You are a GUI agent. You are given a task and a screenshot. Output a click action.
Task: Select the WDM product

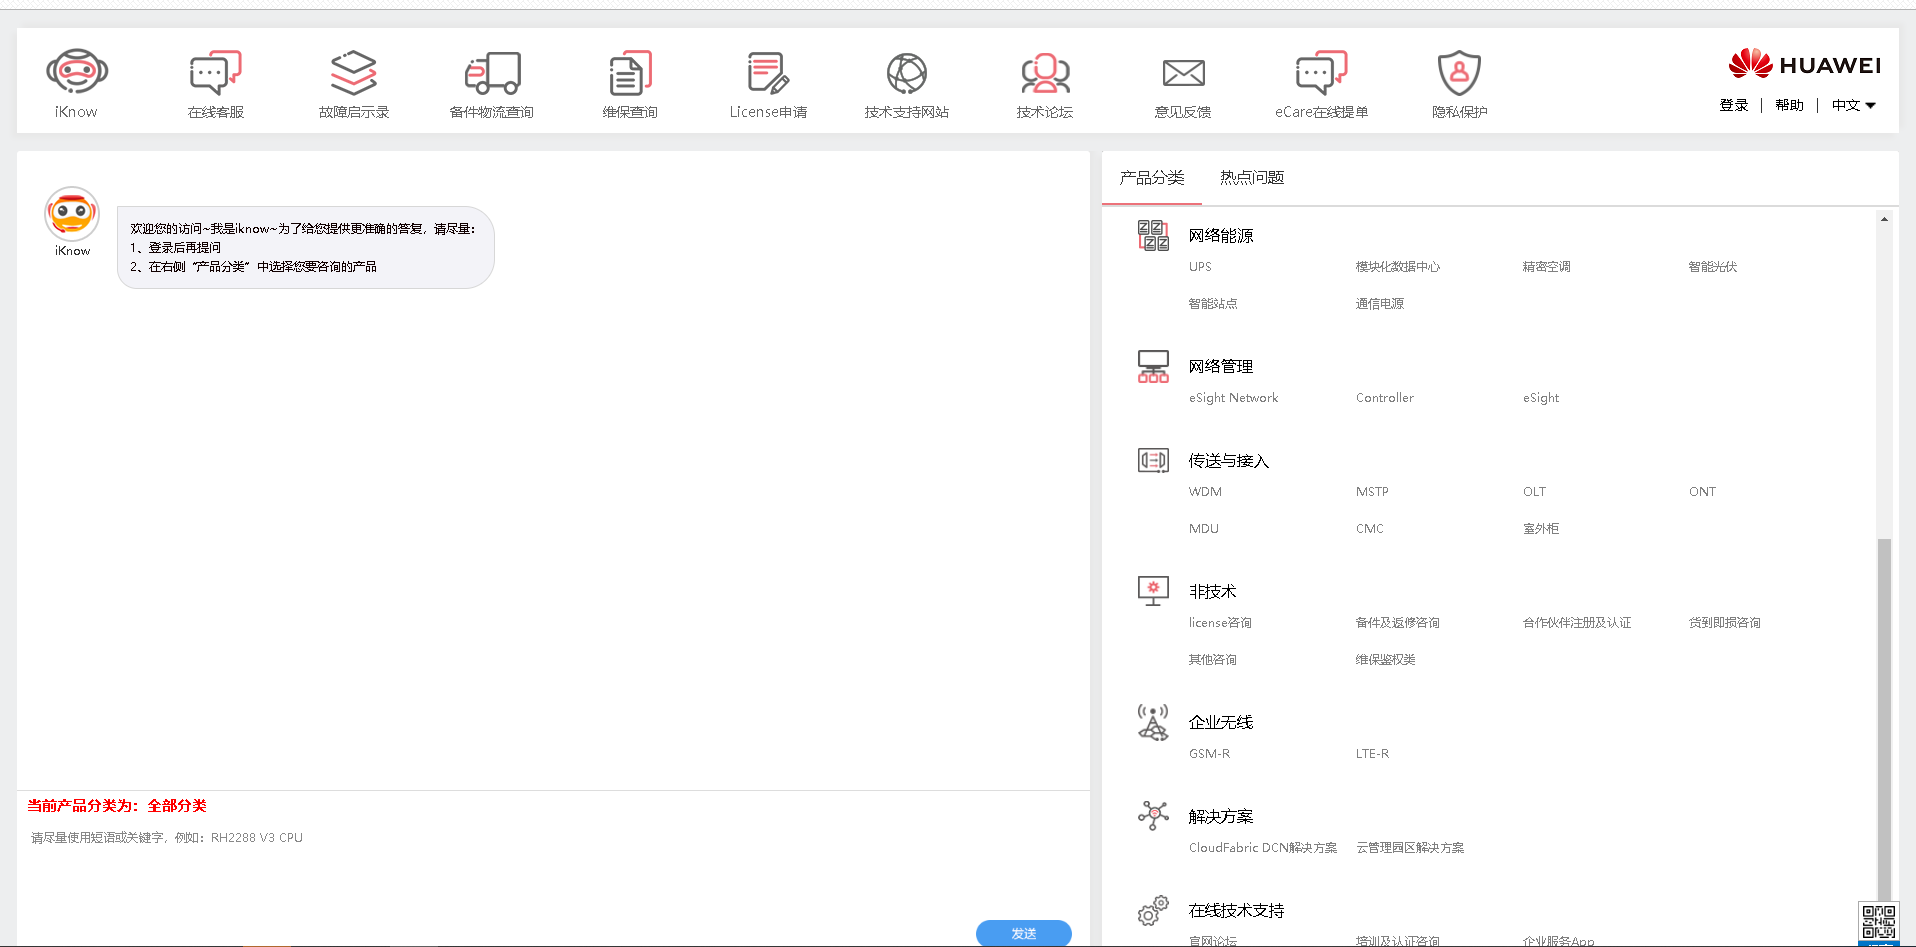[1205, 492]
